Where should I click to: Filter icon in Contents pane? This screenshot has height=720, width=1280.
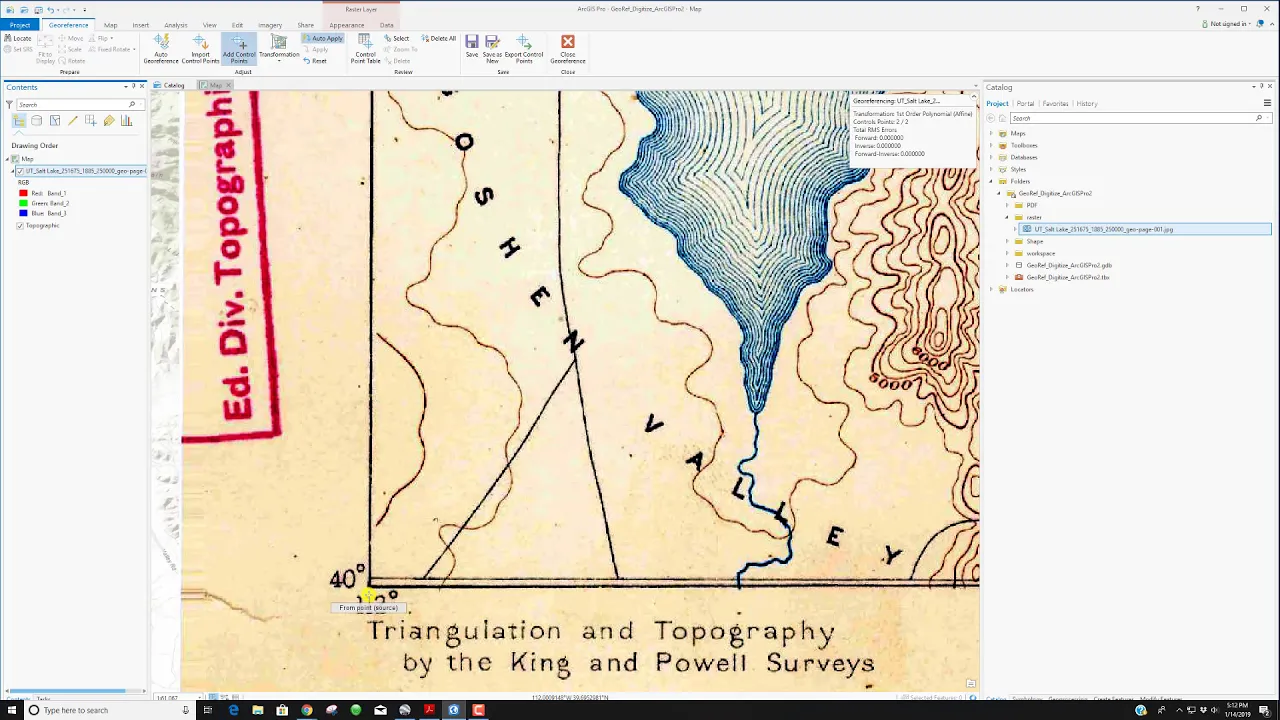point(9,104)
